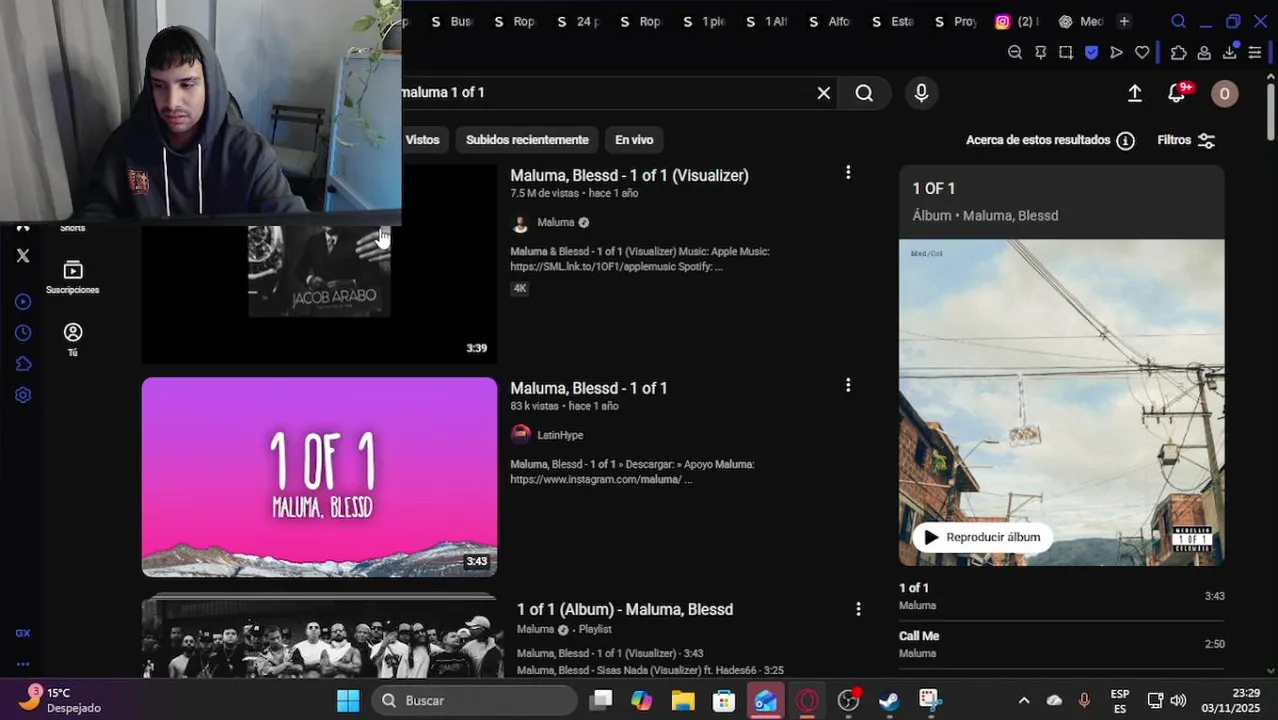The image size is (1278, 720).
Task: Open the Tú section in YouTube sidebar
Action: point(72,339)
